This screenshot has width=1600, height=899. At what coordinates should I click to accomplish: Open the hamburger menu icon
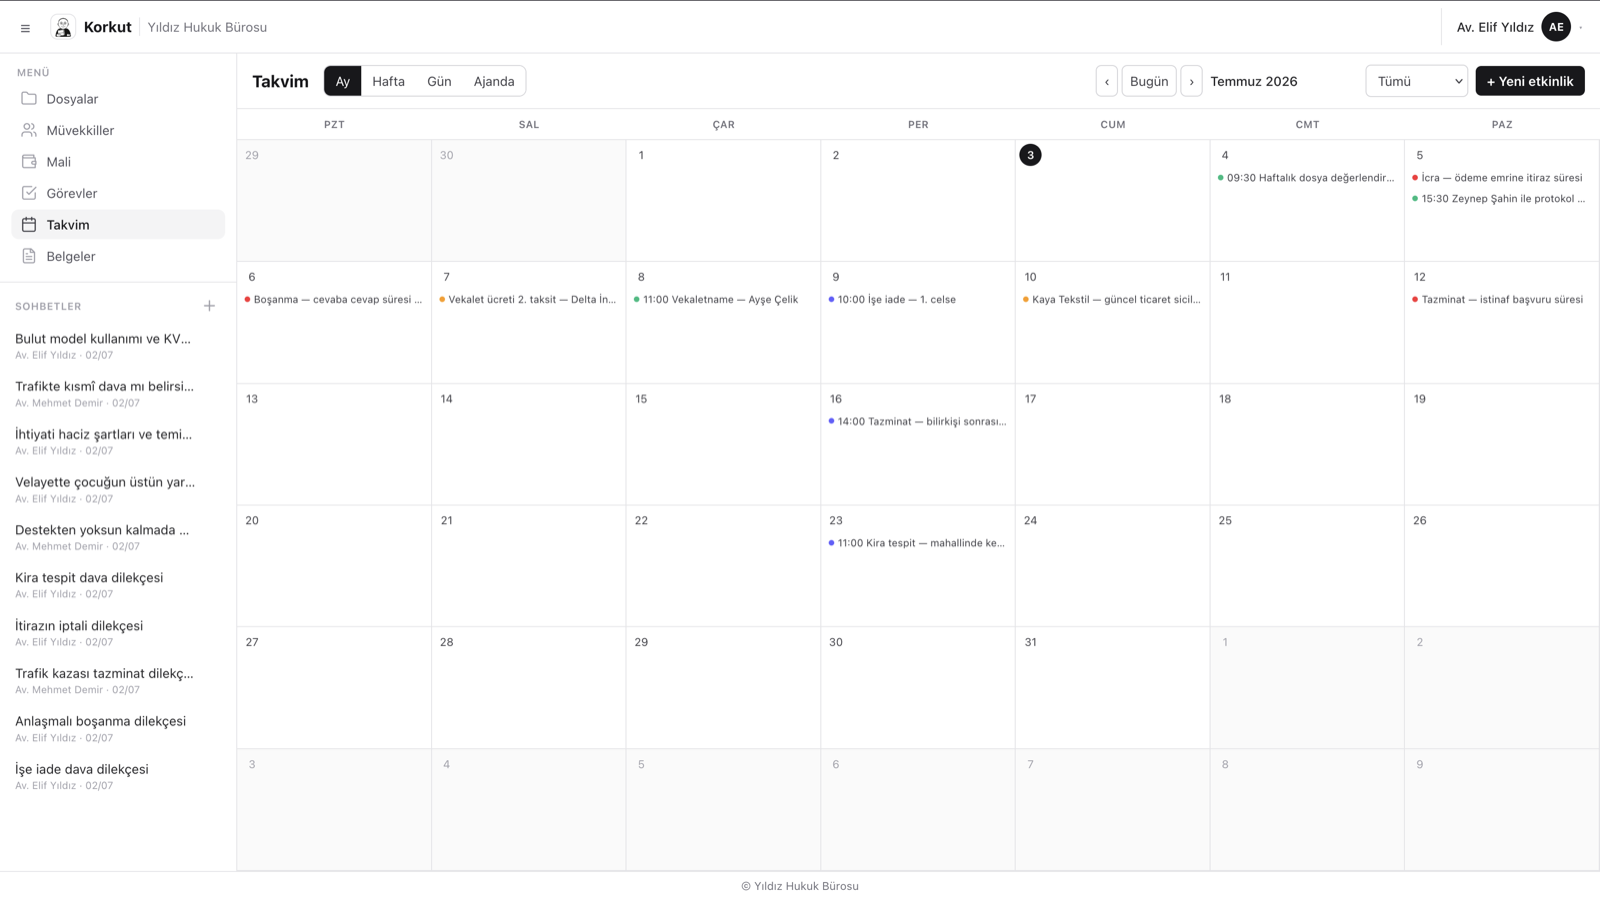25,28
